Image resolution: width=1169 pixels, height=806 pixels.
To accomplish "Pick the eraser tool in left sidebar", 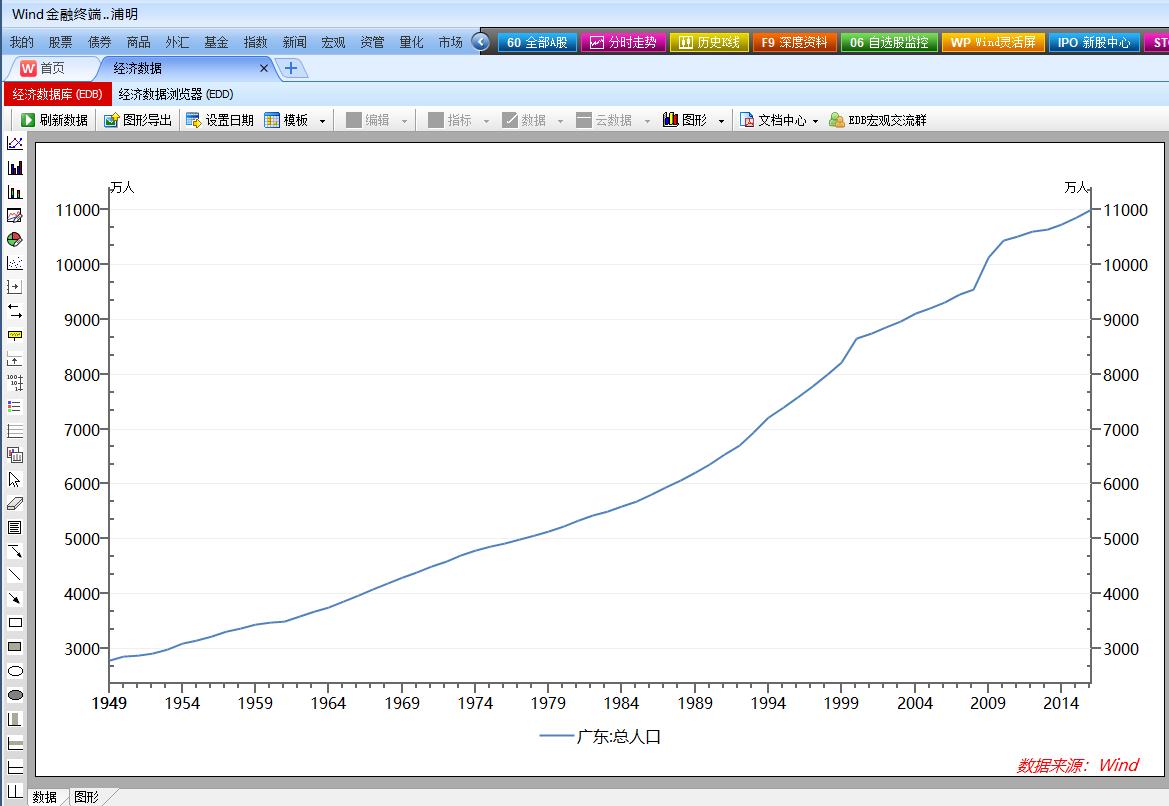I will (15, 504).
